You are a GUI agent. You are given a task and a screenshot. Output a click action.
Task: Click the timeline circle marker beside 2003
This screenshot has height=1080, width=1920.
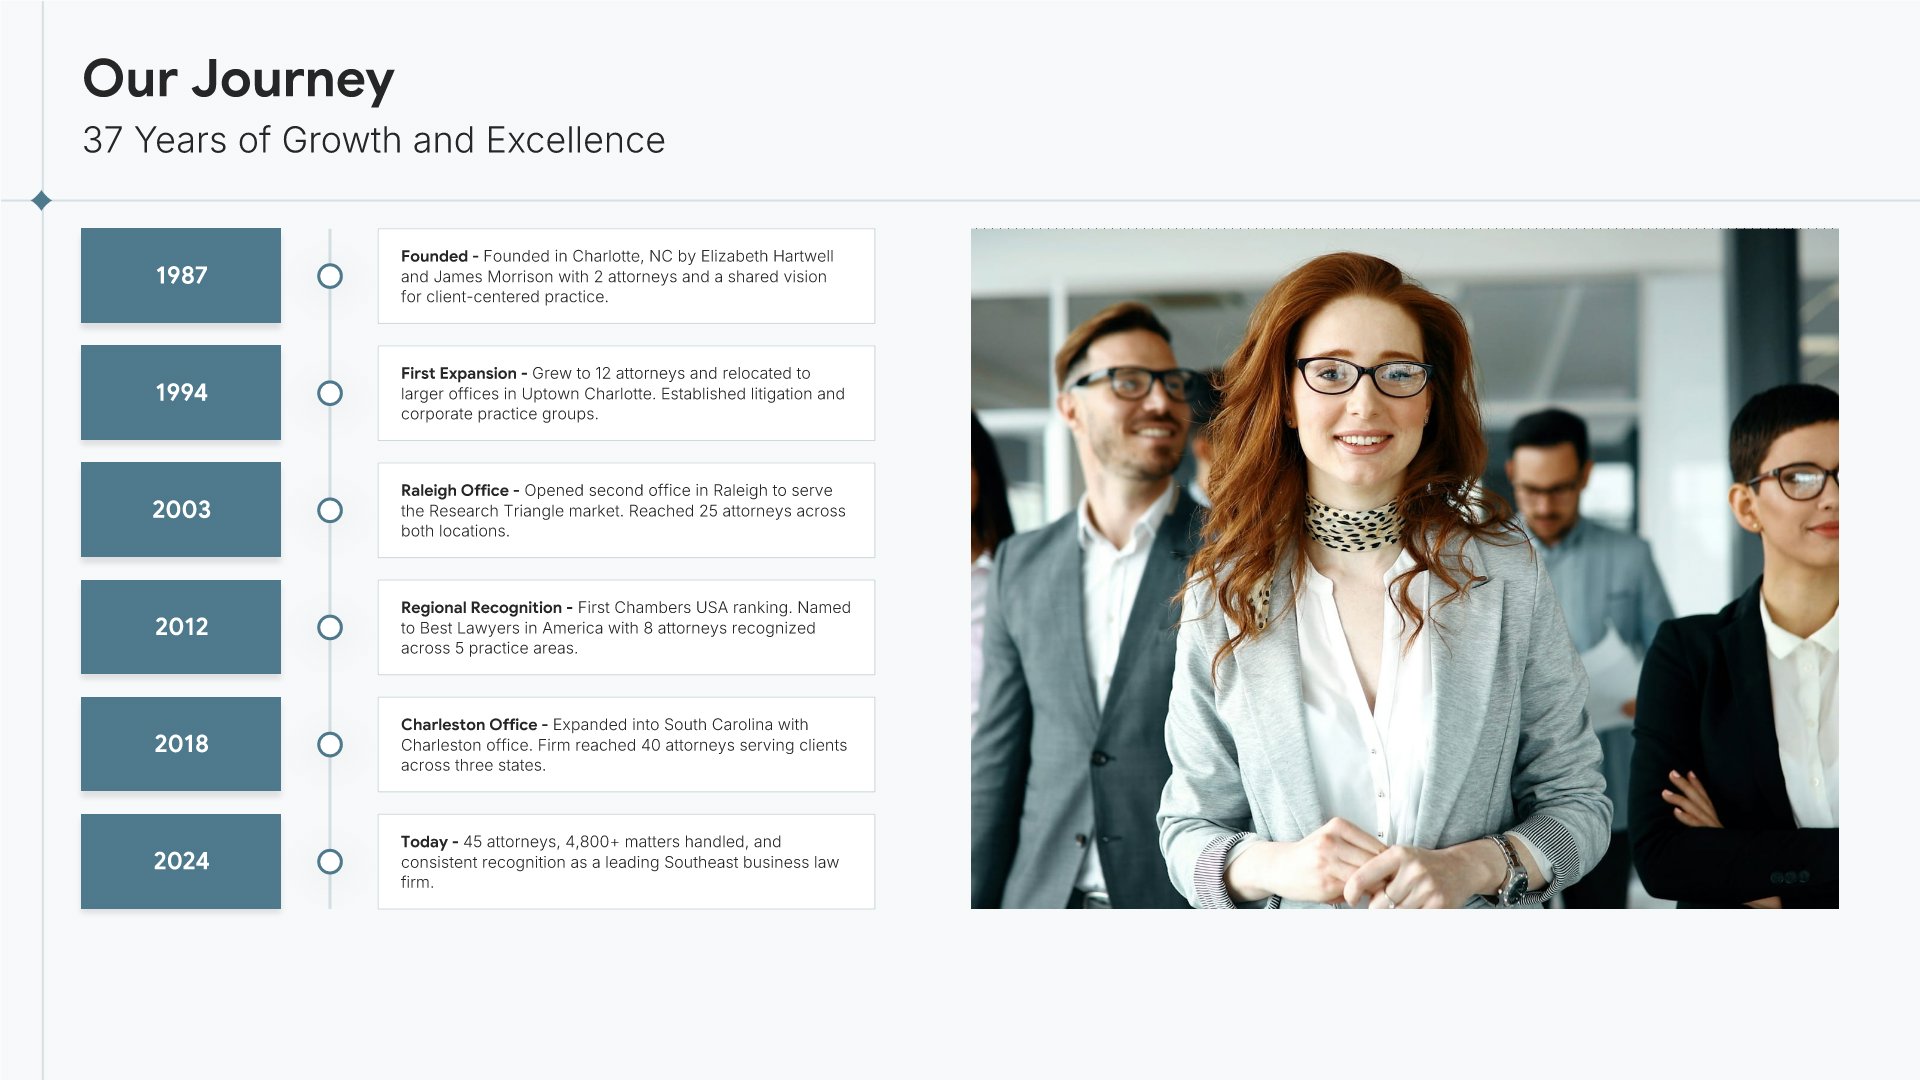tap(330, 510)
